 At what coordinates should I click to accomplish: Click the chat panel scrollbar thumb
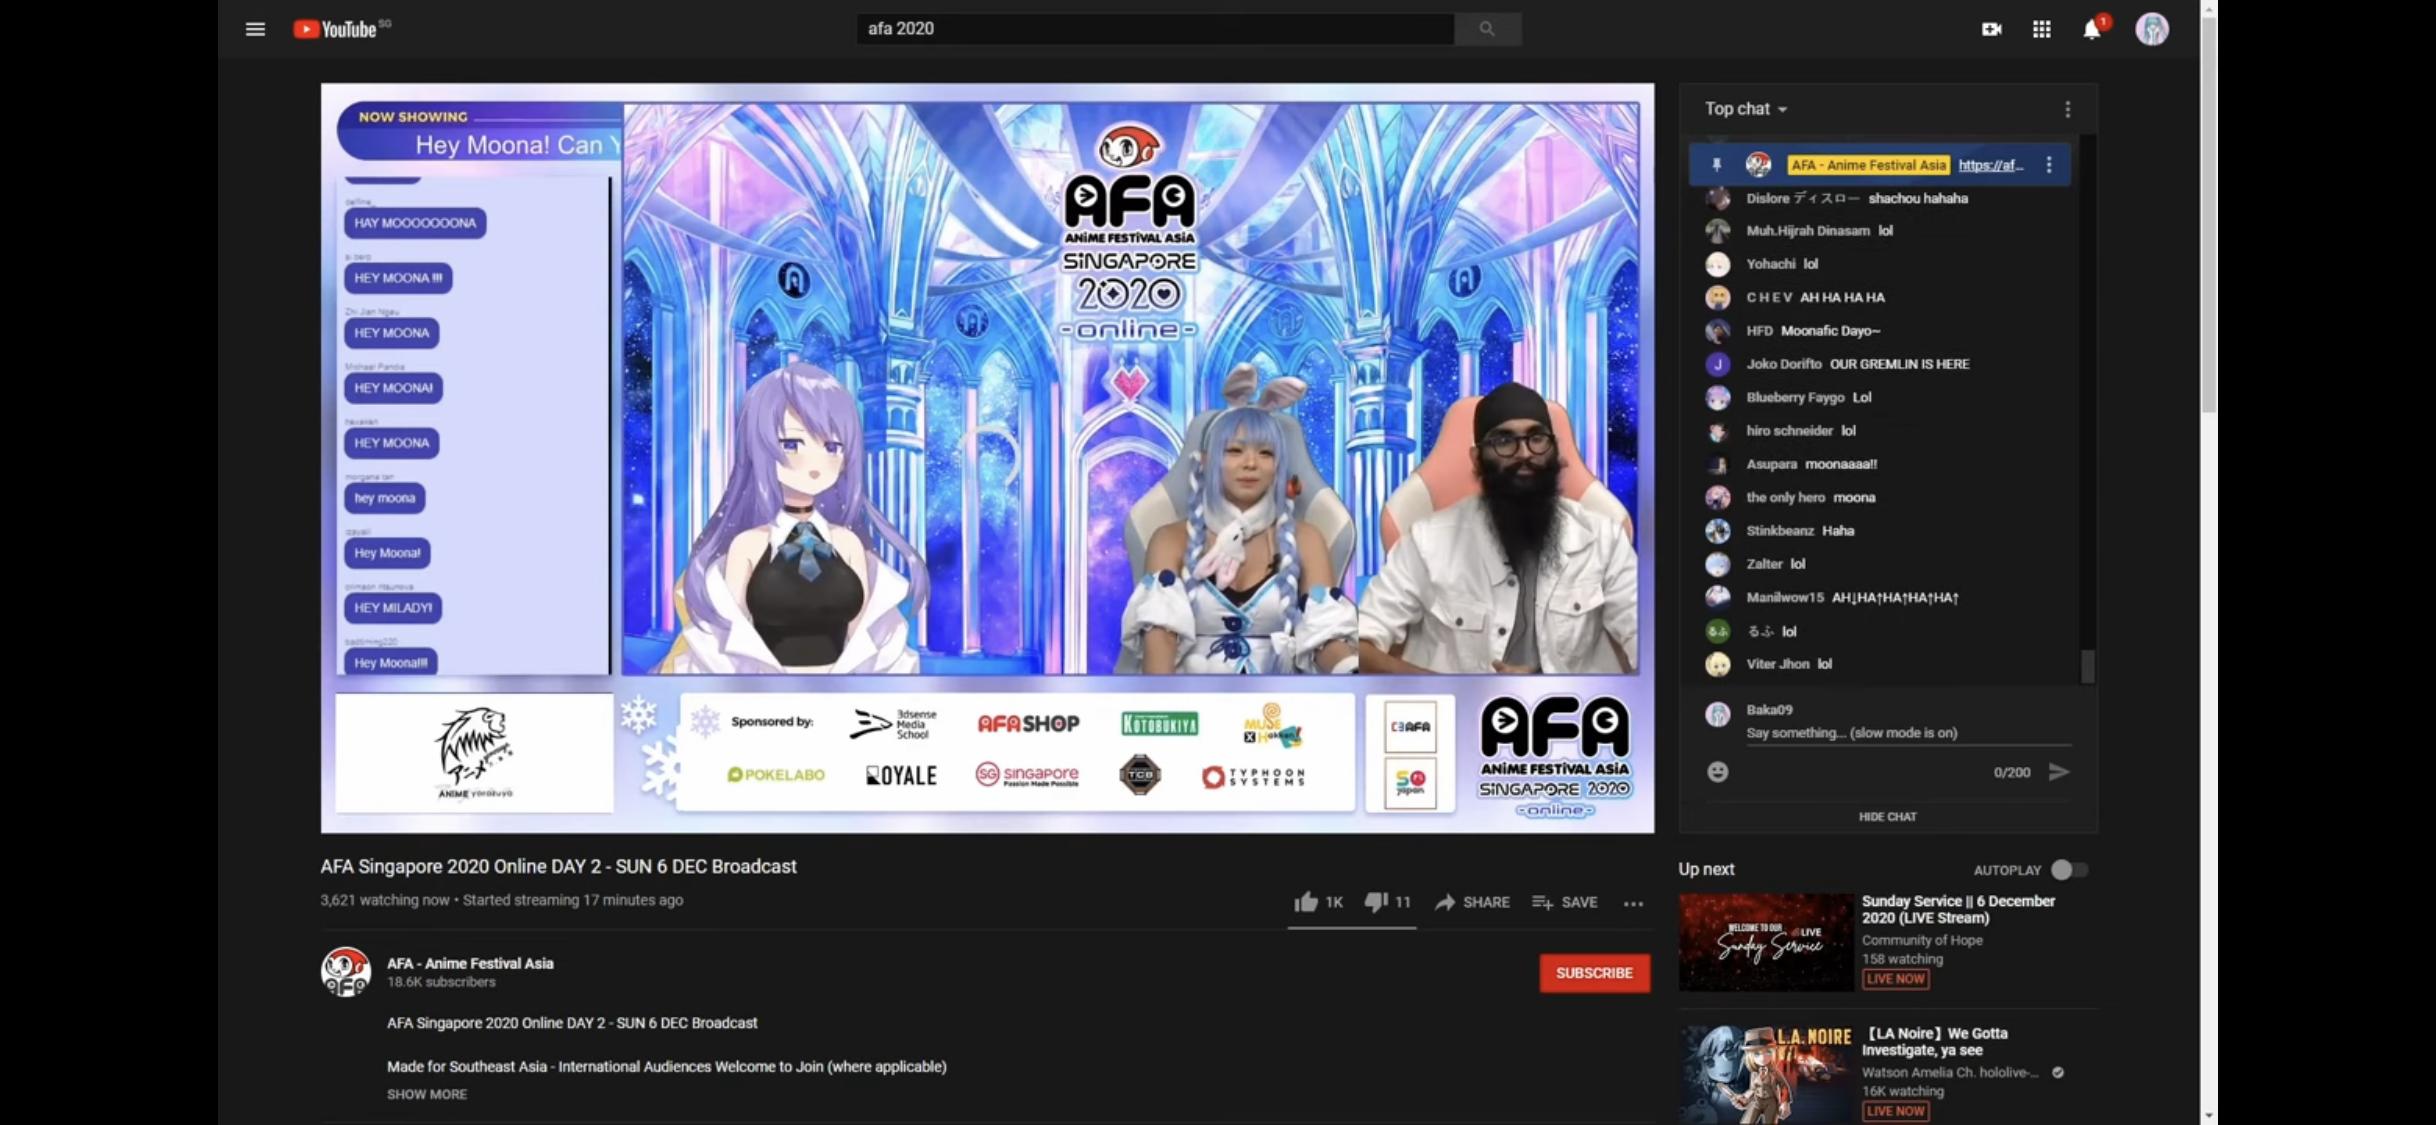2087,666
